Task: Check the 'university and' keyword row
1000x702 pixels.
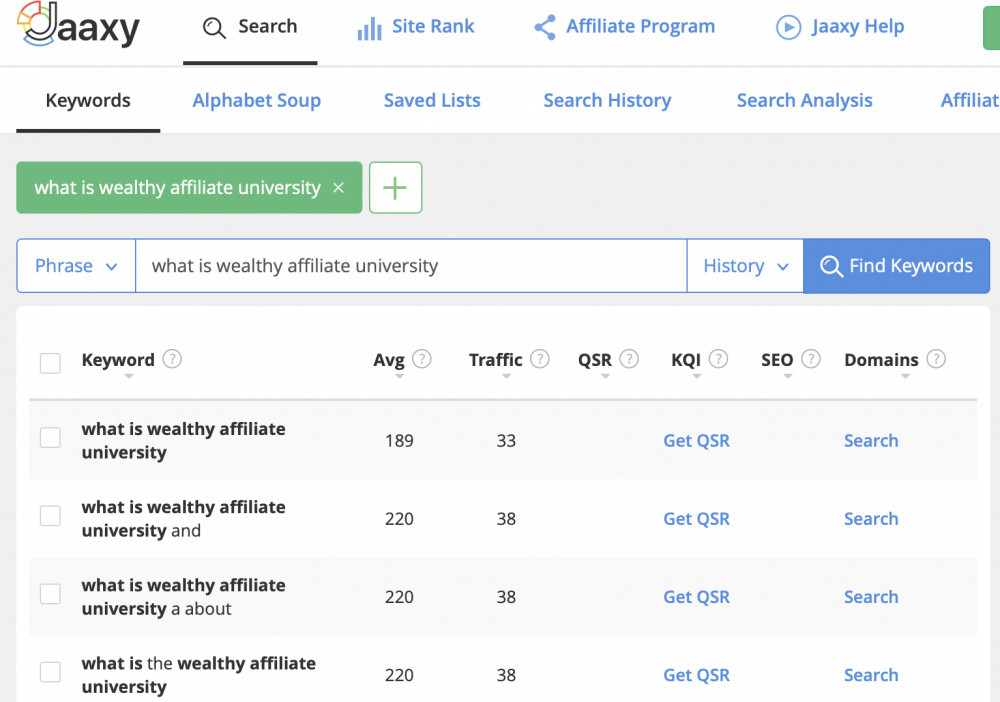Action: 50,516
